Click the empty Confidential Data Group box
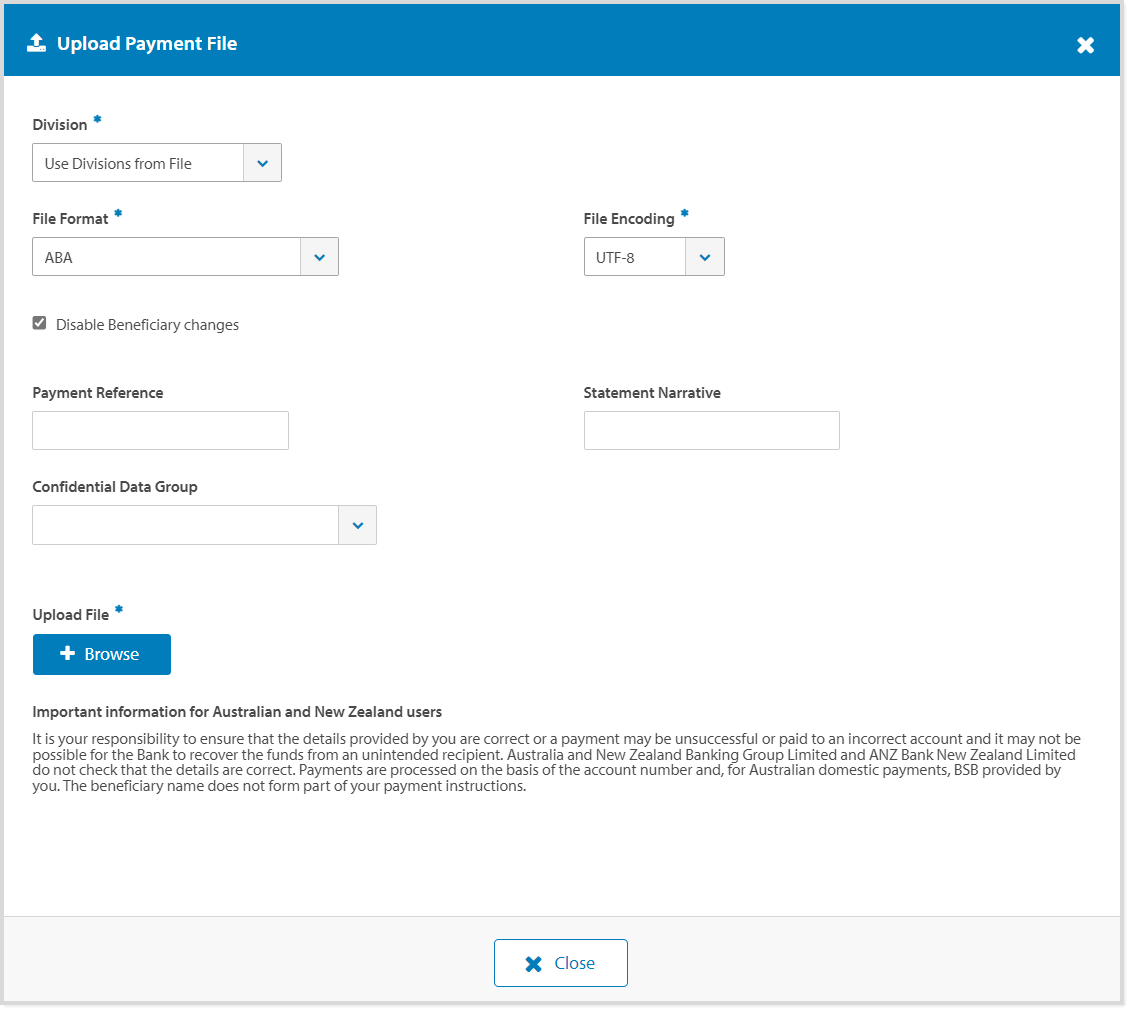Screen dimensions: 1130x1011 click(185, 525)
